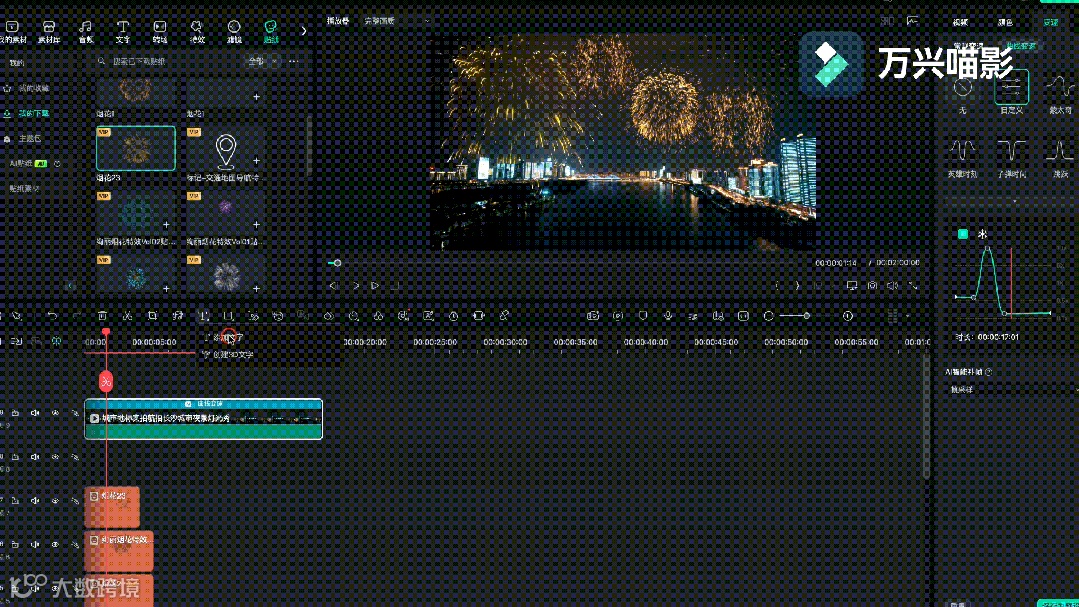
Task: Select the 烟花23 sticker thumbnail
Action: pos(136,148)
